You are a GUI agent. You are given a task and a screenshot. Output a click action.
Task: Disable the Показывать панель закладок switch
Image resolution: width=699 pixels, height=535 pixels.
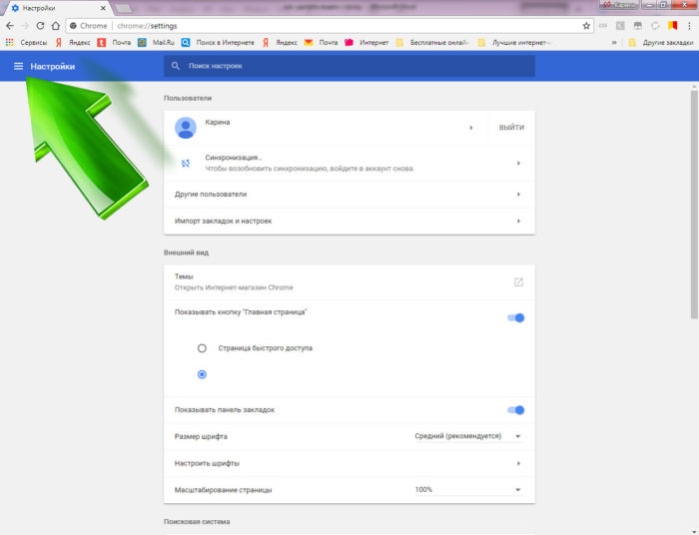[x=516, y=410]
